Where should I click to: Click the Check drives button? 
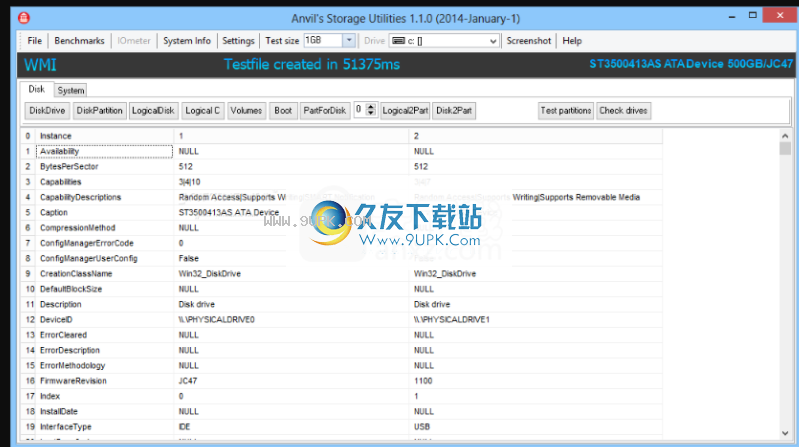click(x=623, y=111)
